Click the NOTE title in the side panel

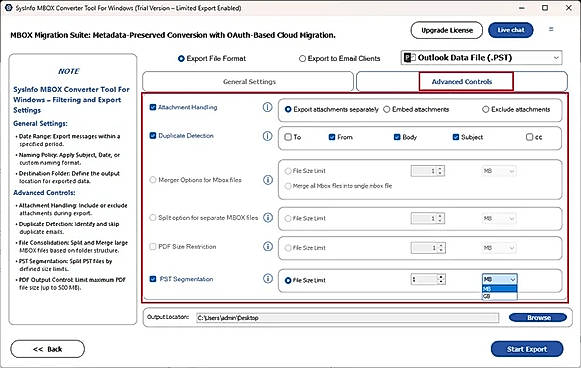69,71
